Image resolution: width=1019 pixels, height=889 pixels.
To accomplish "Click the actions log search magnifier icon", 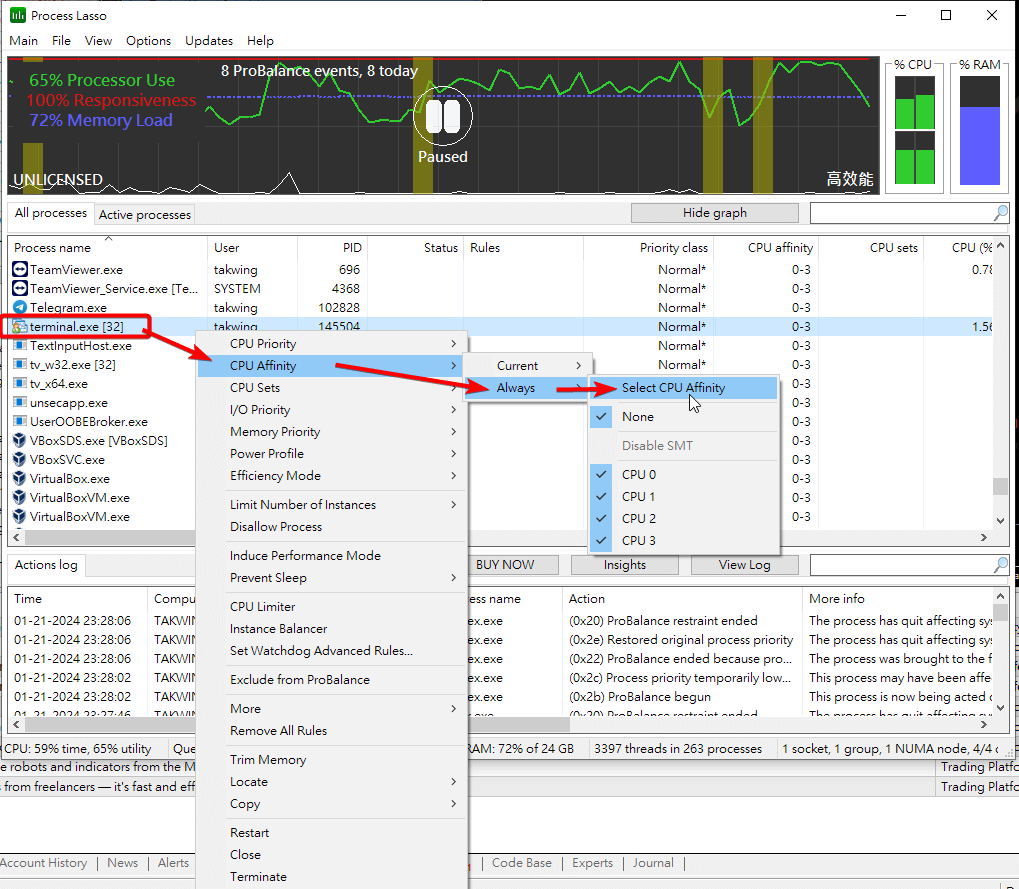I will (1001, 565).
